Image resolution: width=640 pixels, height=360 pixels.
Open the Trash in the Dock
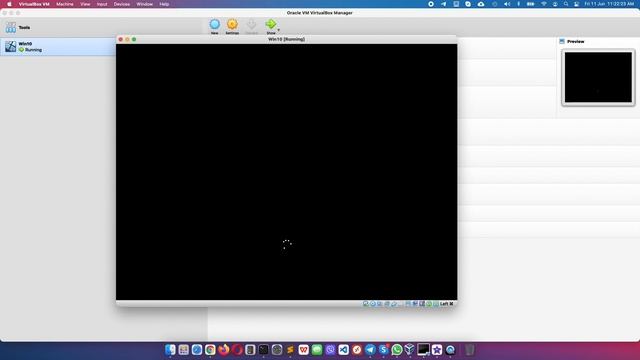470,350
